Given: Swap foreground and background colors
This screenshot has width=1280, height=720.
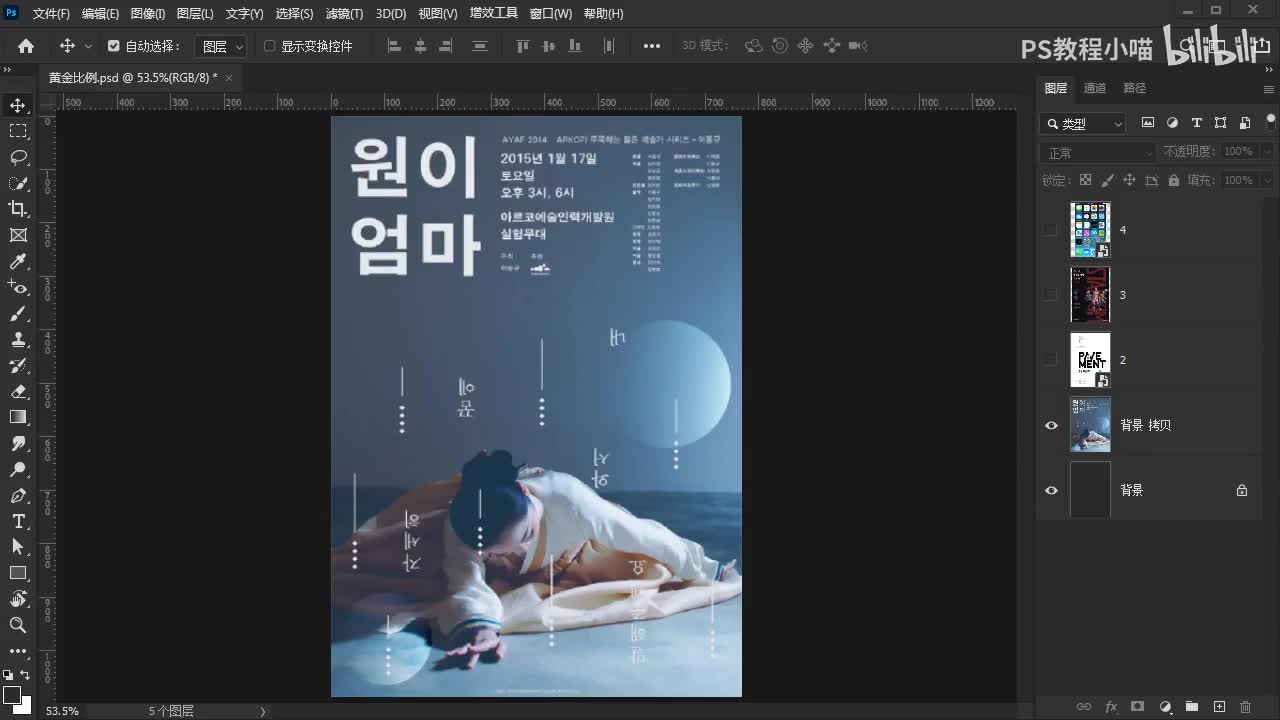Looking at the screenshot, I should [x=26, y=676].
